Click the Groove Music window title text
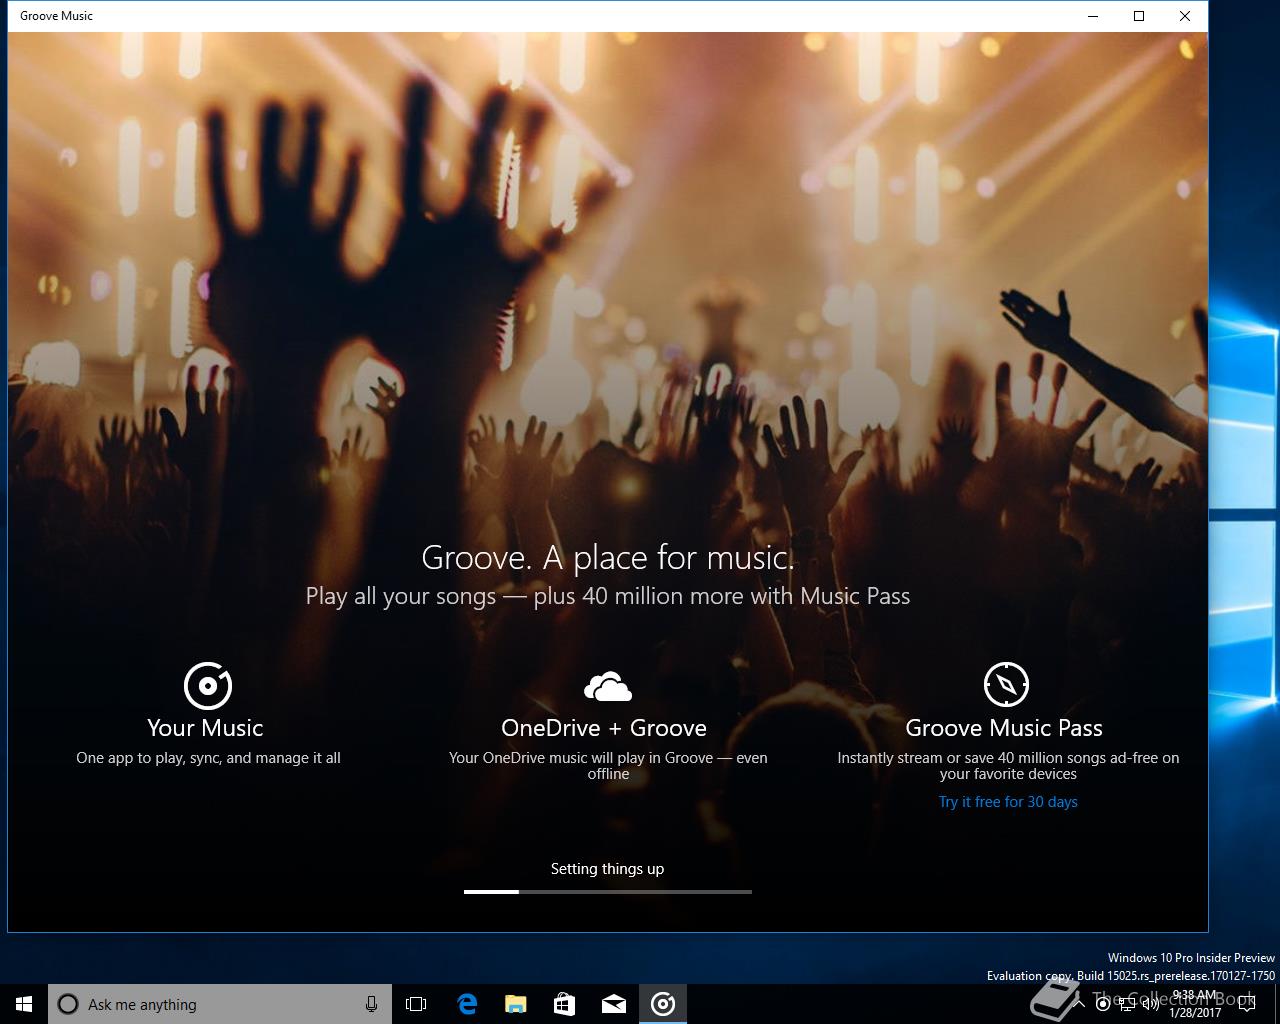This screenshot has height=1024, width=1280. pyautogui.click(x=56, y=16)
